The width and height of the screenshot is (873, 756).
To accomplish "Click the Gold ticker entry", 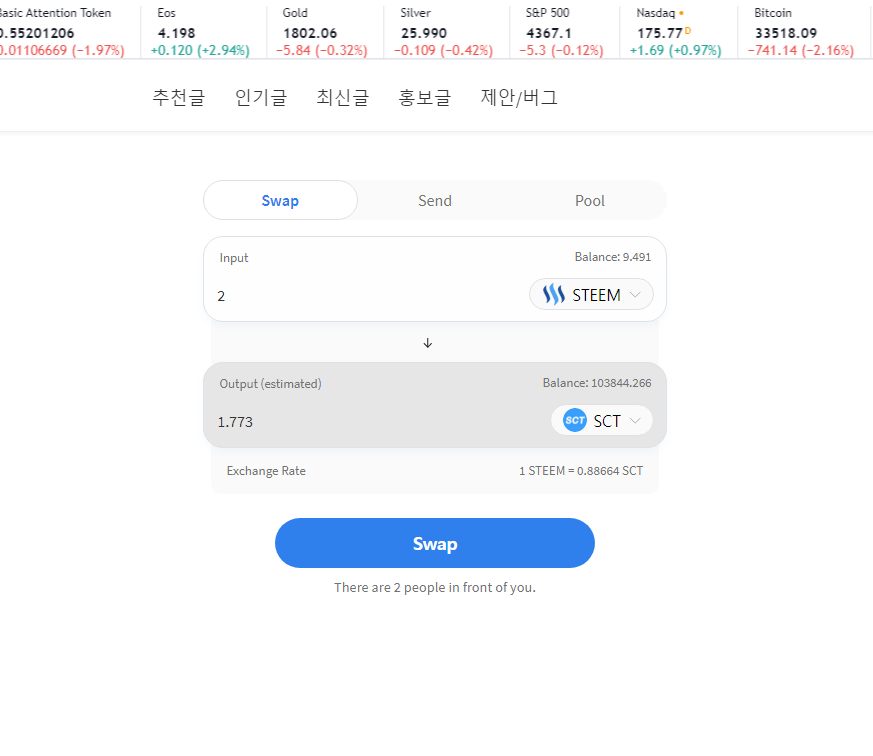I will (325, 31).
